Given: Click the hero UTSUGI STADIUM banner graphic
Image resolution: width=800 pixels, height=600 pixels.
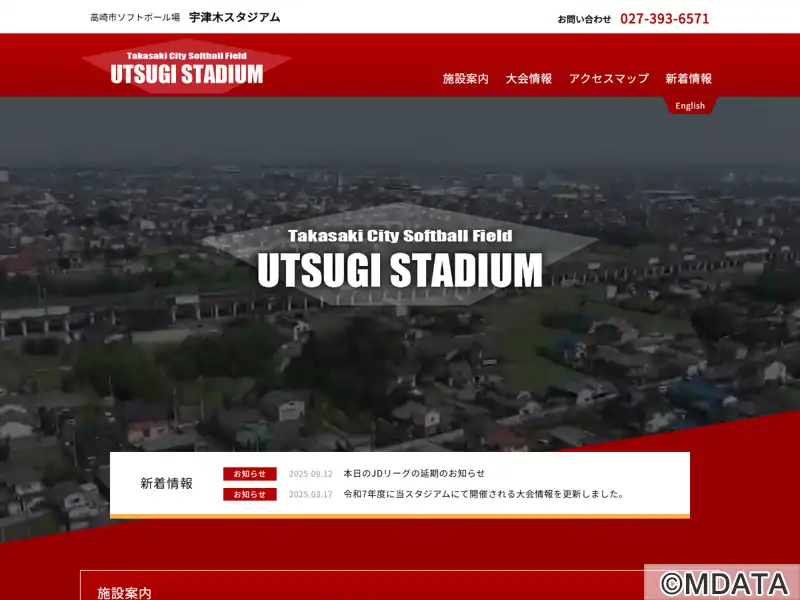Looking at the screenshot, I should pos(400,255).
